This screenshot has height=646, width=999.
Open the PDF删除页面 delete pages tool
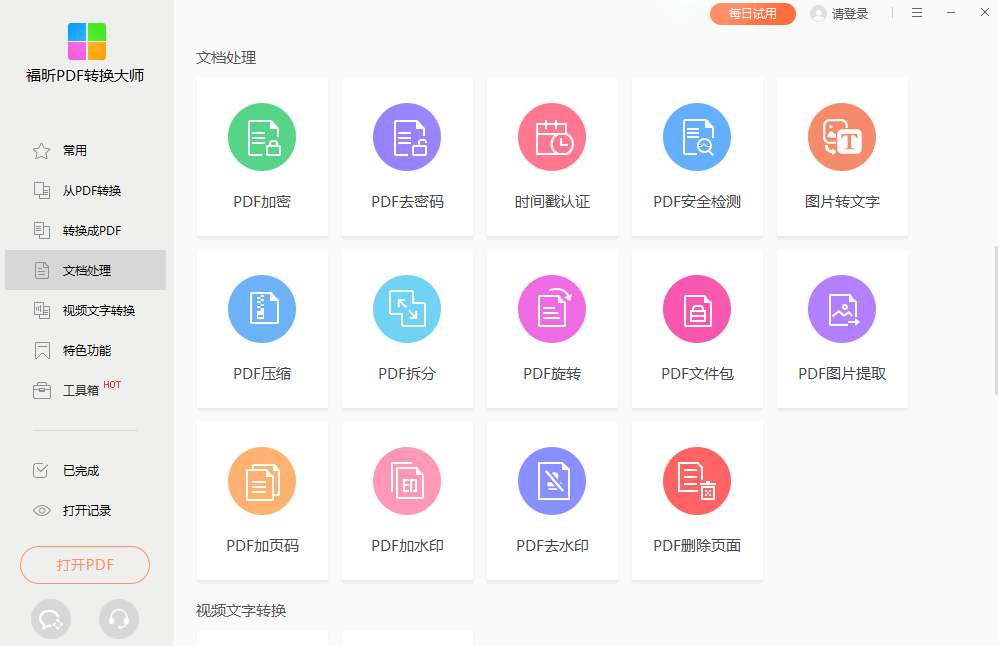pyautogui.click(x=697, y=481)
